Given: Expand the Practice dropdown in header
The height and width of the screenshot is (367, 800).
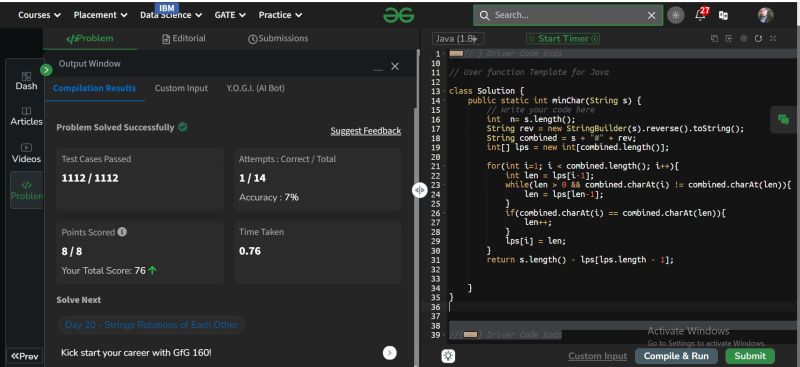Looking at the screenshot, I should point(280,15).
